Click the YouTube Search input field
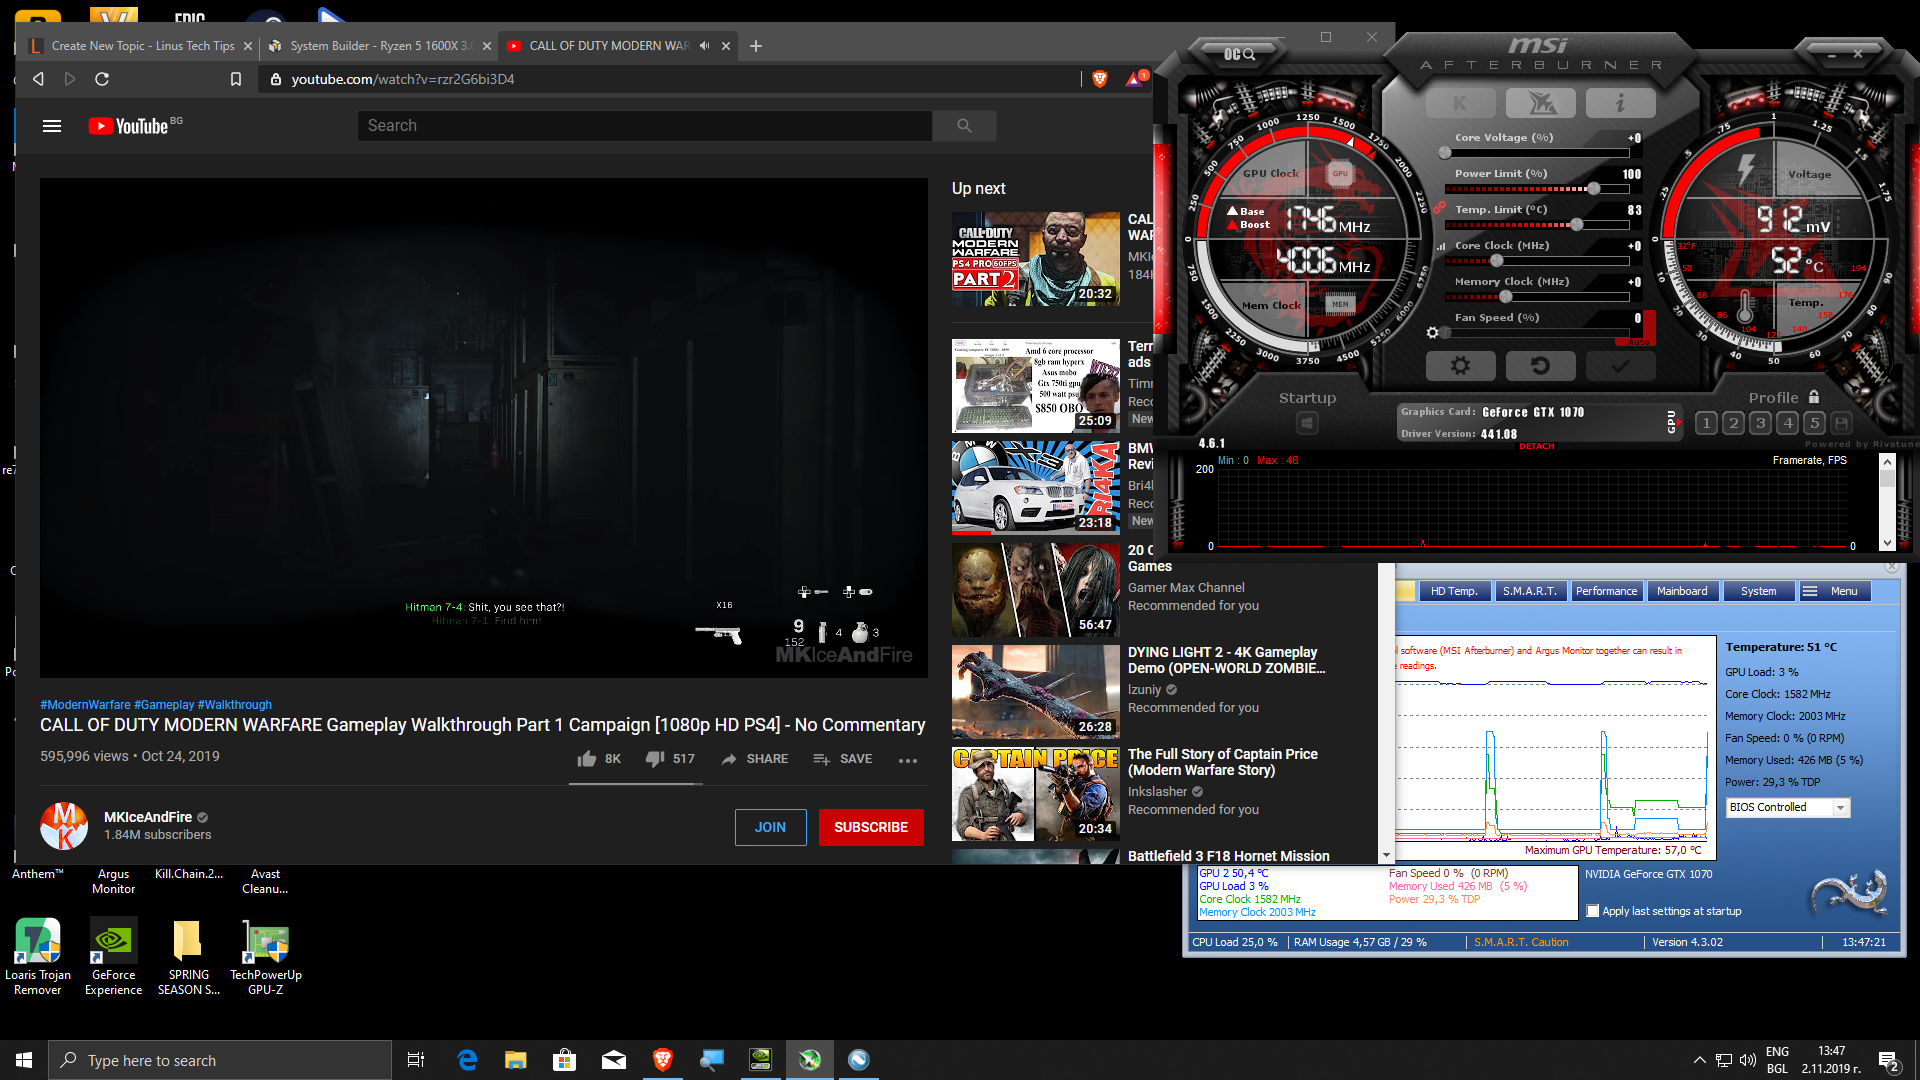Image resolution: width=1920 pixels, height=1080 pixels. tap(645, 126)
